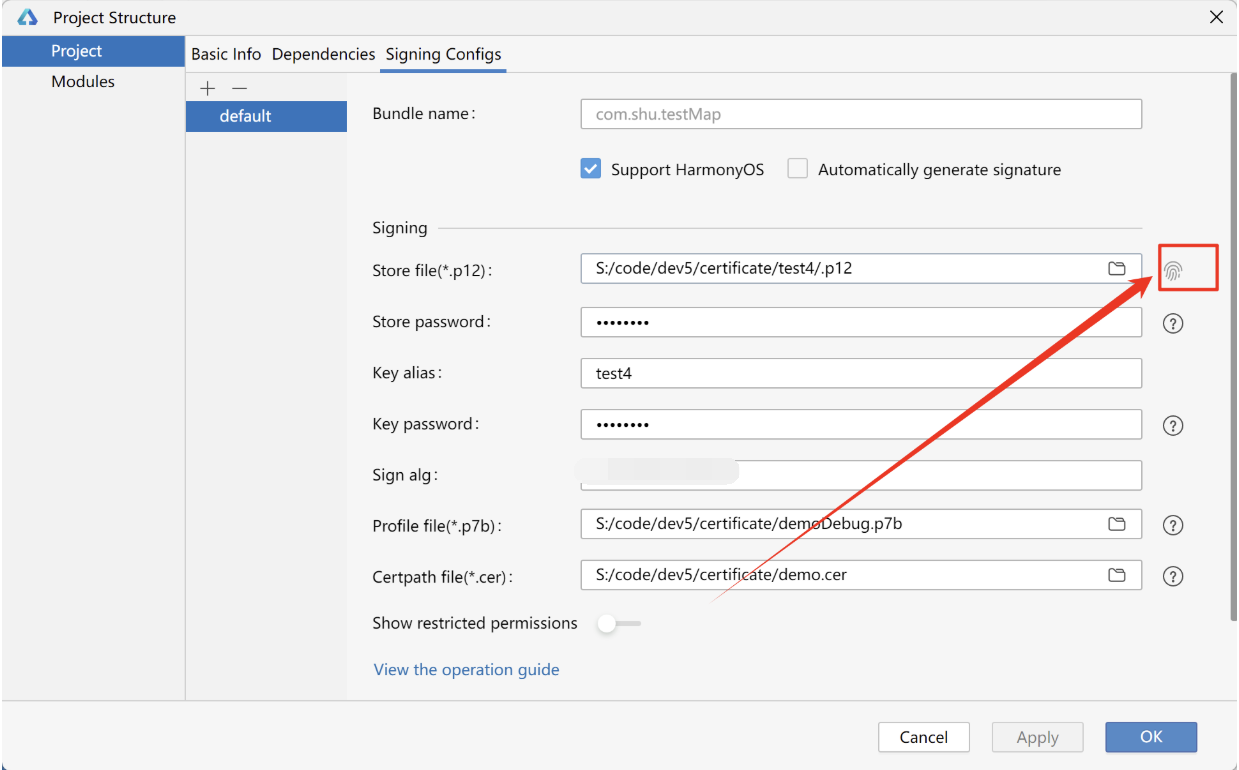Click the Cancel button

pyautogui.click(x=923, y=737)
